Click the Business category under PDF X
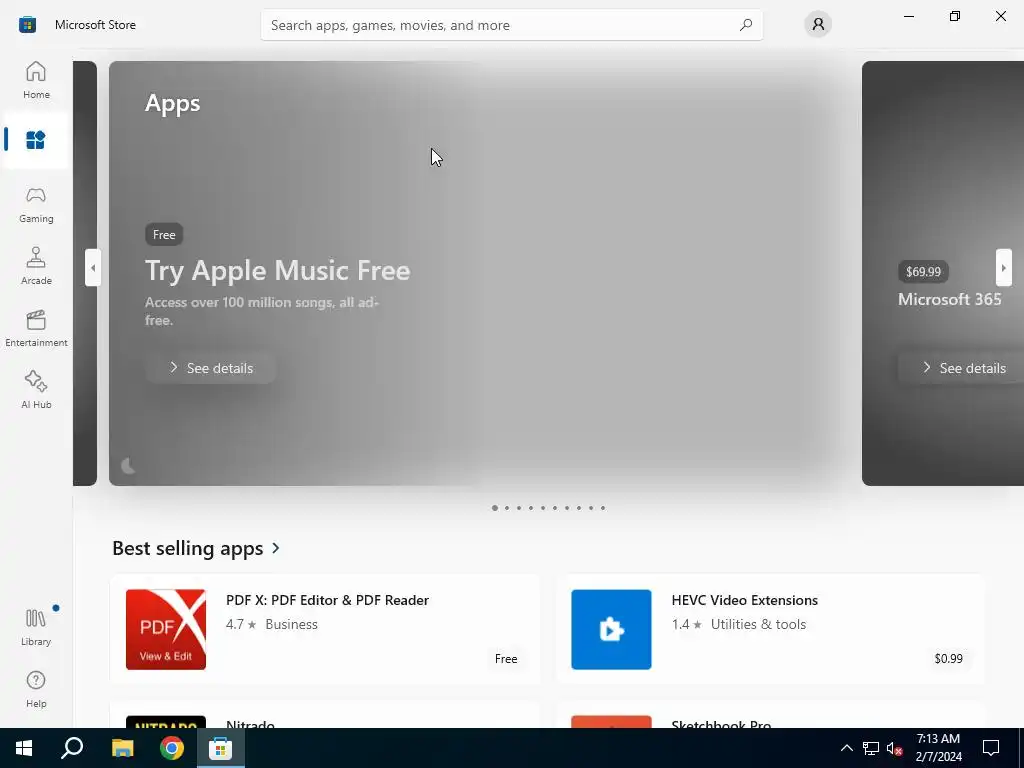 coord(291,624)
